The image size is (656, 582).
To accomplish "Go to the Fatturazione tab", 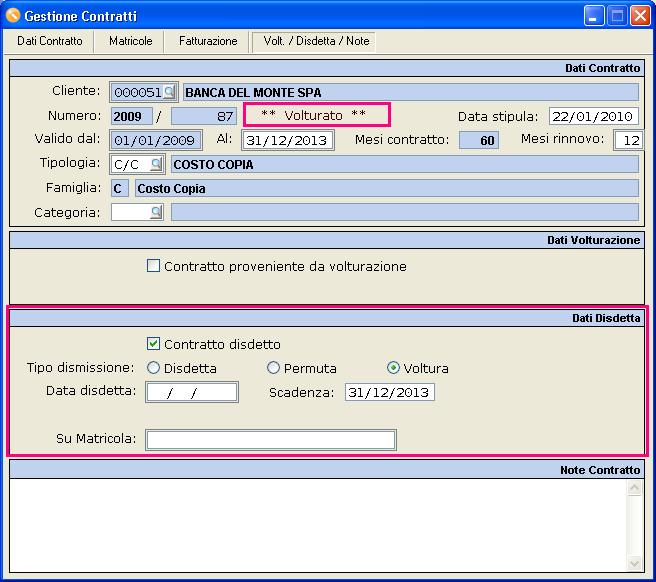I will pyautogui.click(x=208, y=41).
